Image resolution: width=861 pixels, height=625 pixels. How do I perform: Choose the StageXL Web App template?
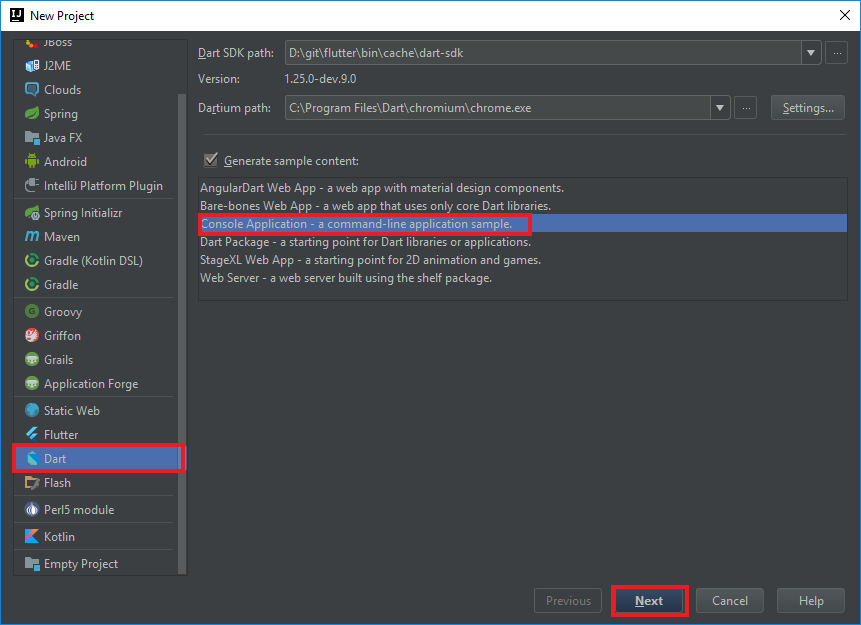click(x=370, y=260)
